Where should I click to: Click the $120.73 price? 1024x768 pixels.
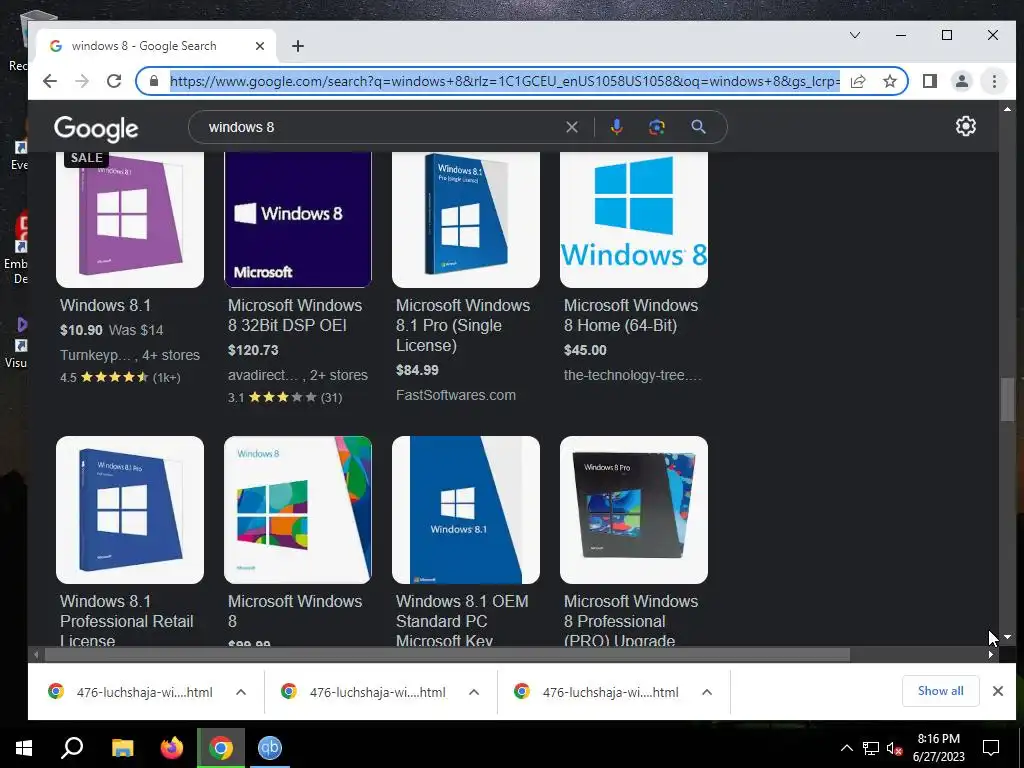coord(253,350)
